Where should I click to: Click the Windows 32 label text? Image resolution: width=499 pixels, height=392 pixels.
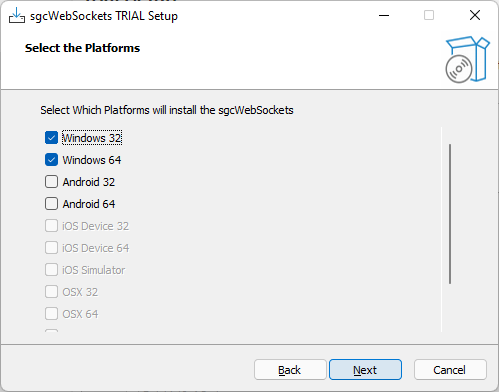(92, 138)
